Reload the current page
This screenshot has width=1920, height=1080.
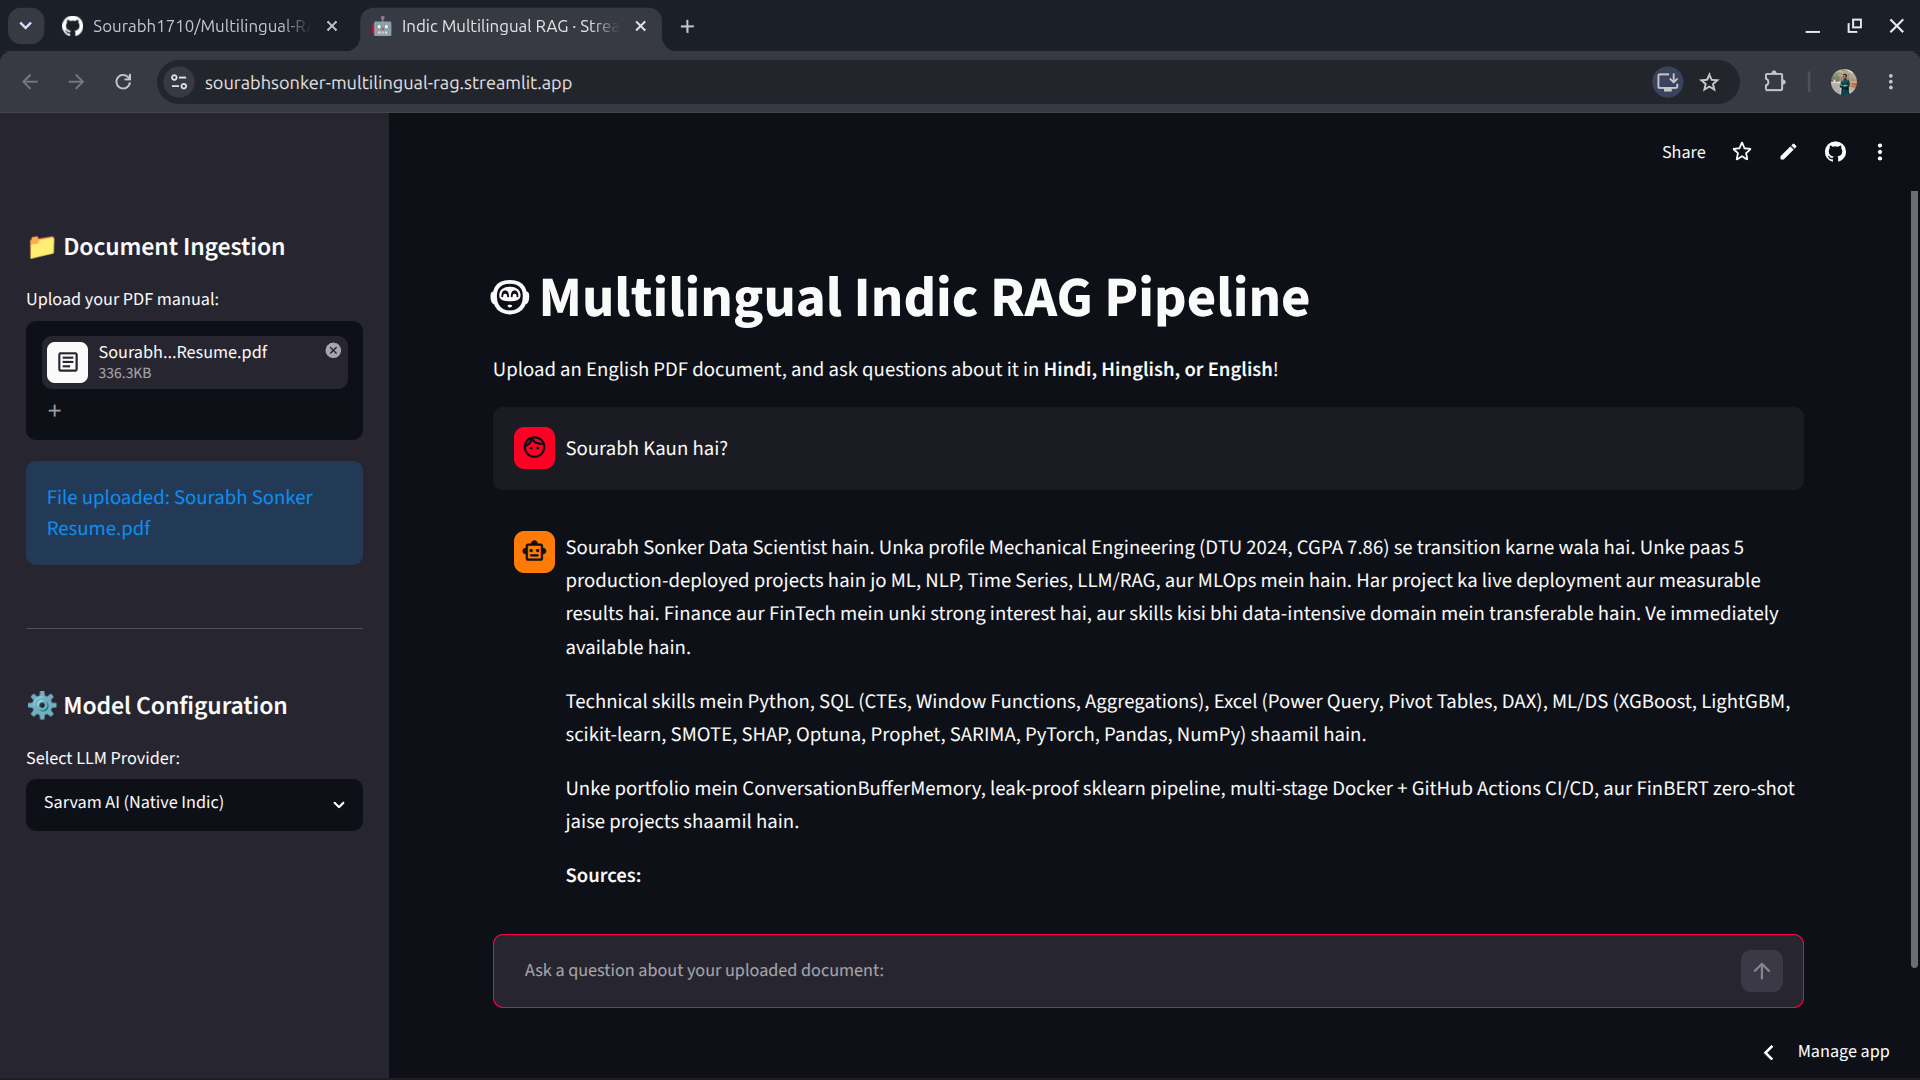[x=123, y=82]
